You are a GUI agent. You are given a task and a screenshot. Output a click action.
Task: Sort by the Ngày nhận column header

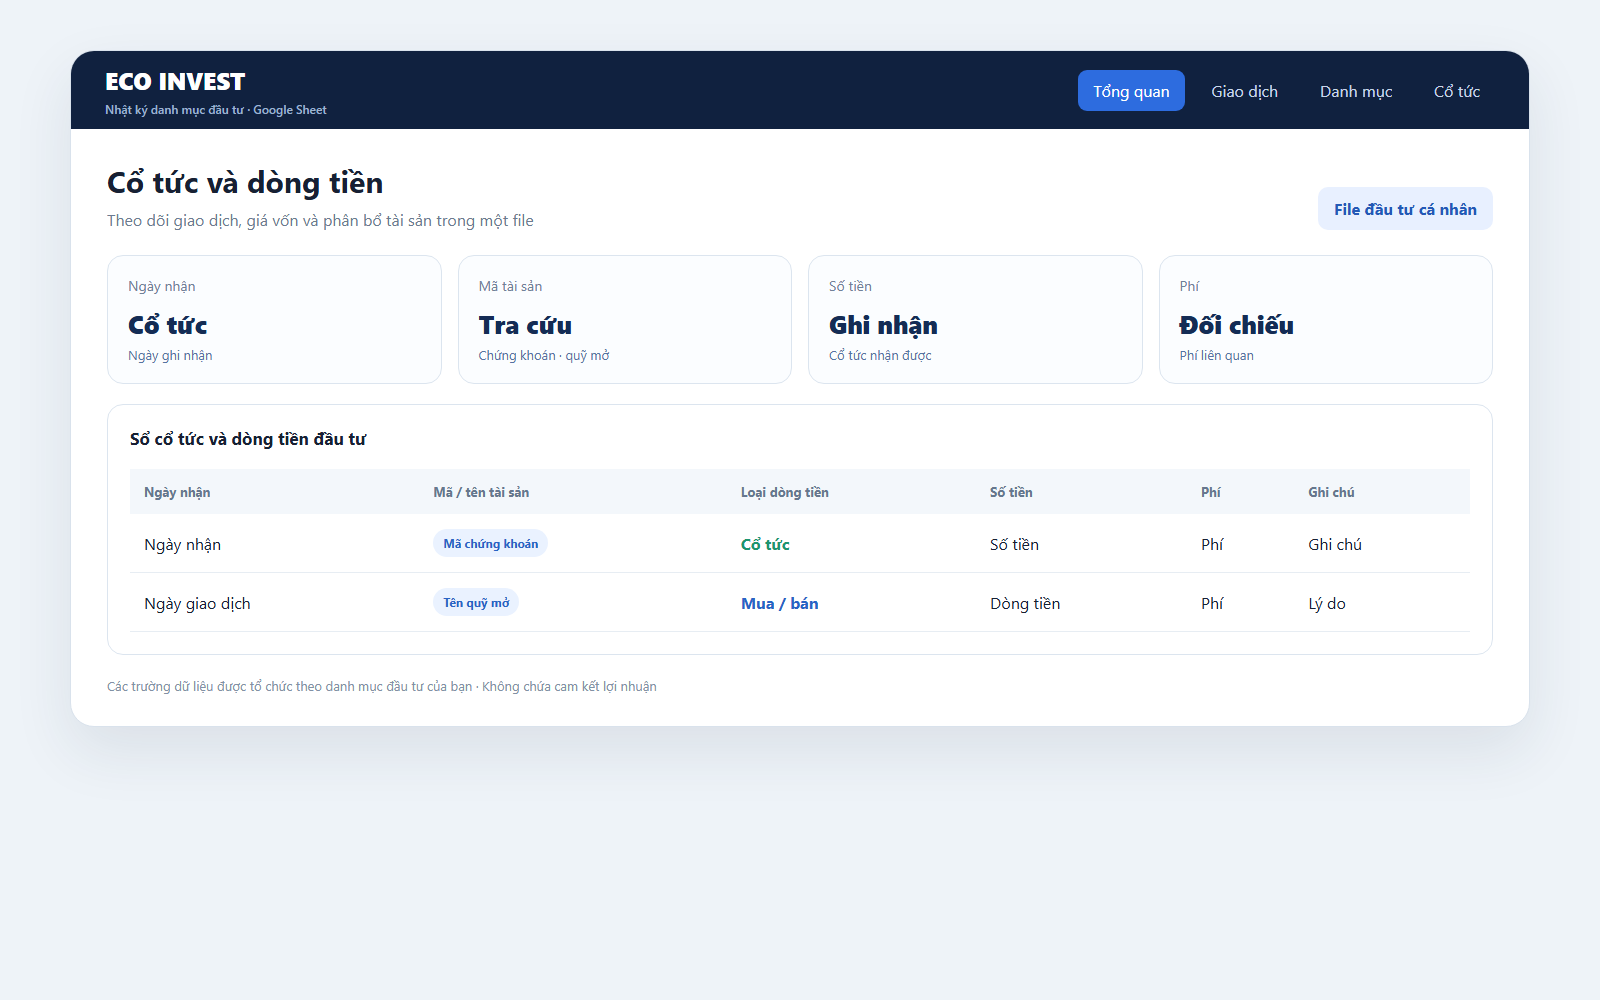coord(177,492)
